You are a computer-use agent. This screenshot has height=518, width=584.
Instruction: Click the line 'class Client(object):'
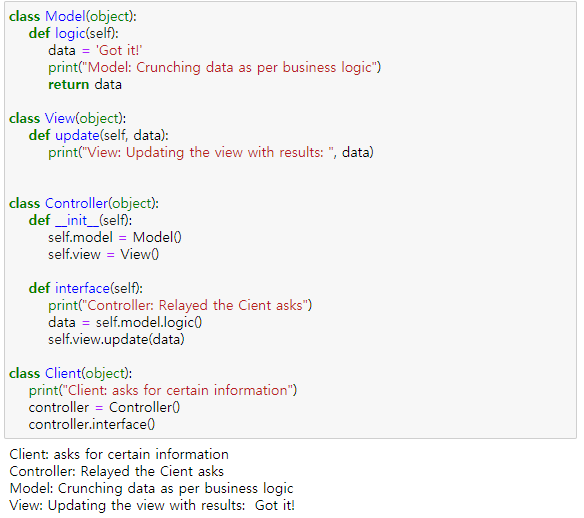pyautogui.click(x=71, y=374)
